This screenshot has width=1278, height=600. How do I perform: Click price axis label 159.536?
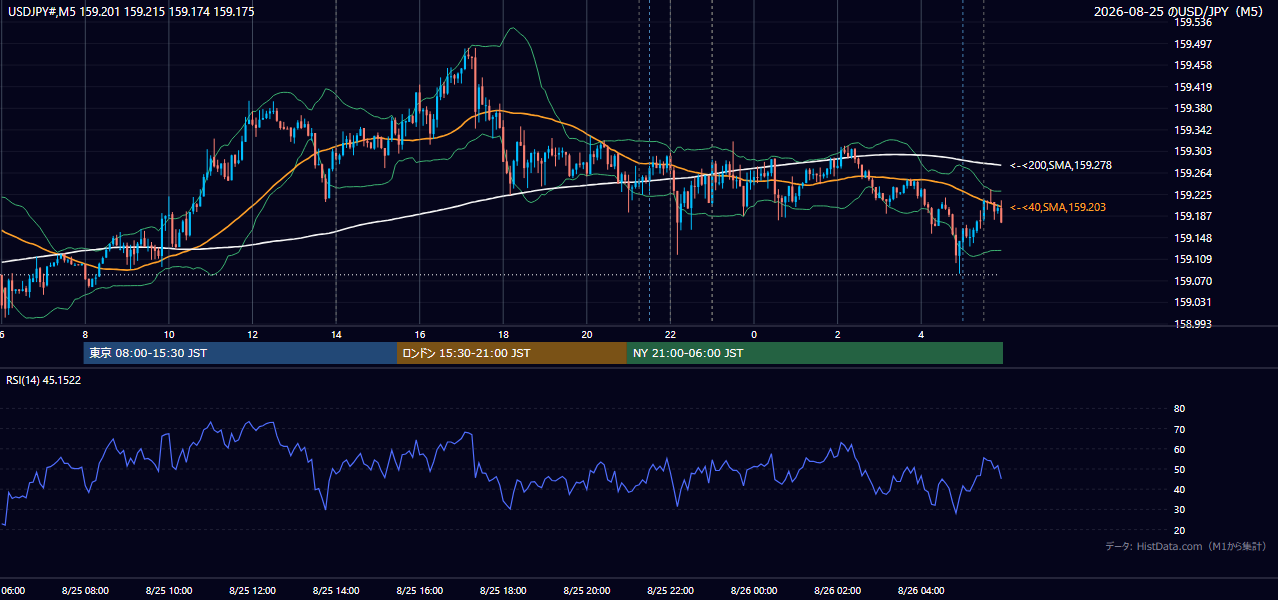[x=1193, y=22]
